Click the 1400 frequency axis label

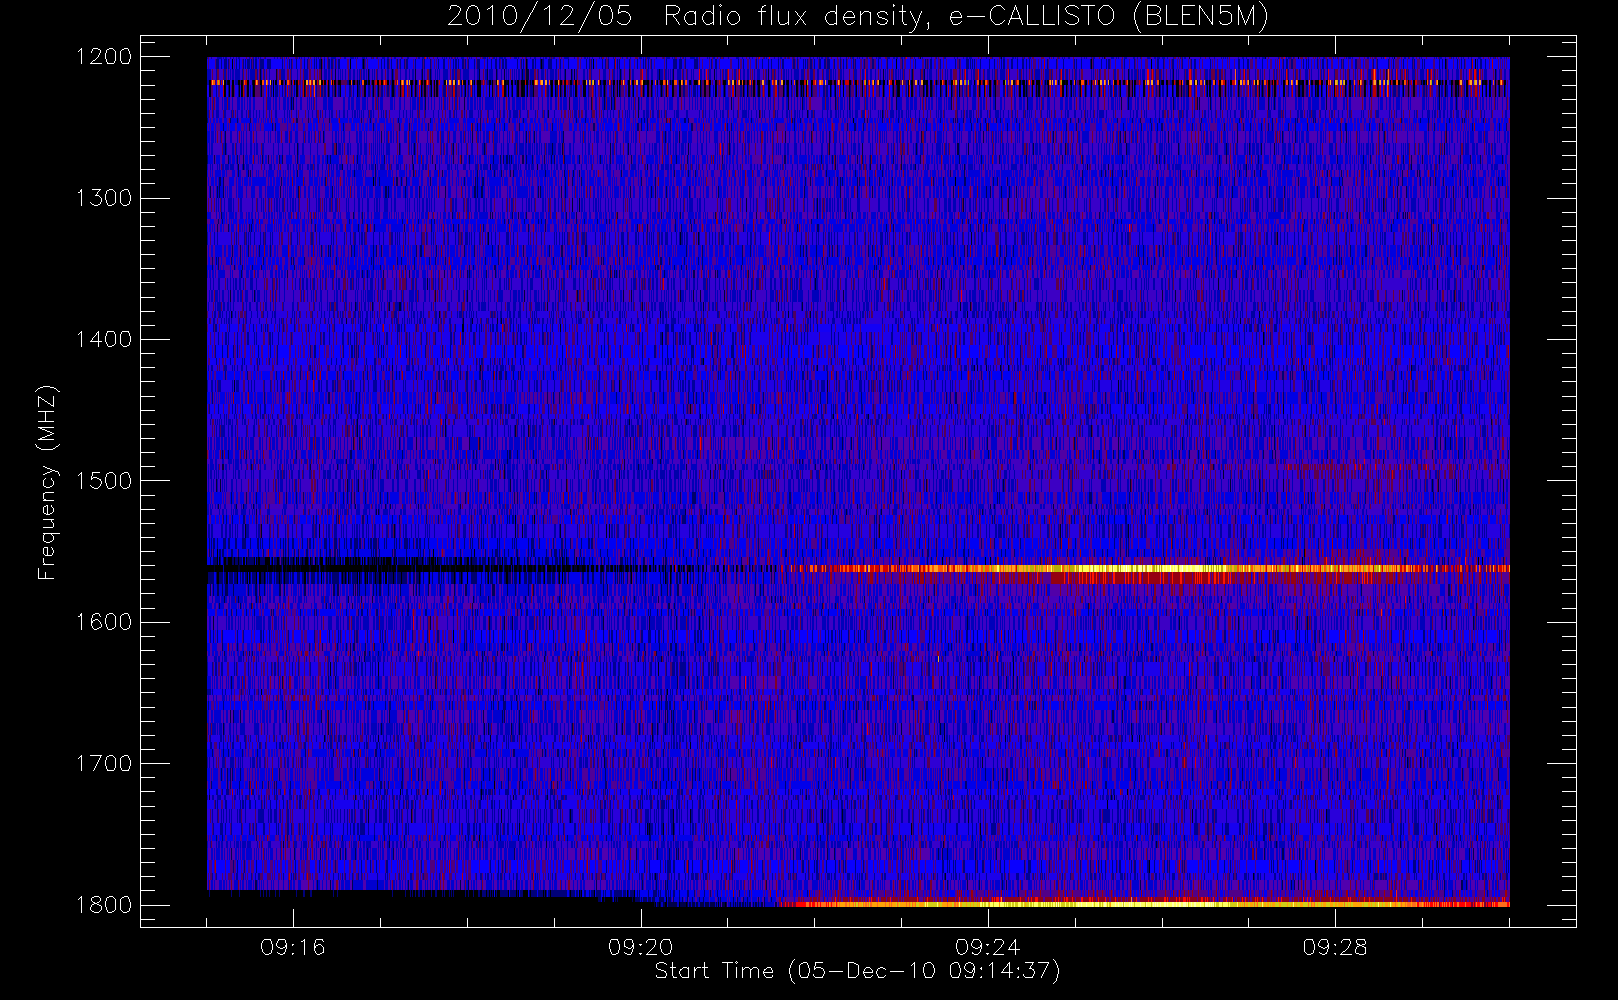coord(104,339)
